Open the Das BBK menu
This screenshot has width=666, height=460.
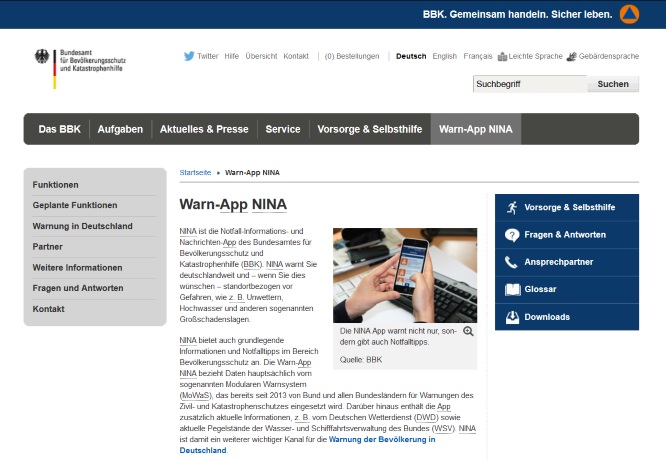pyautogui.click(x=60, y=129)
